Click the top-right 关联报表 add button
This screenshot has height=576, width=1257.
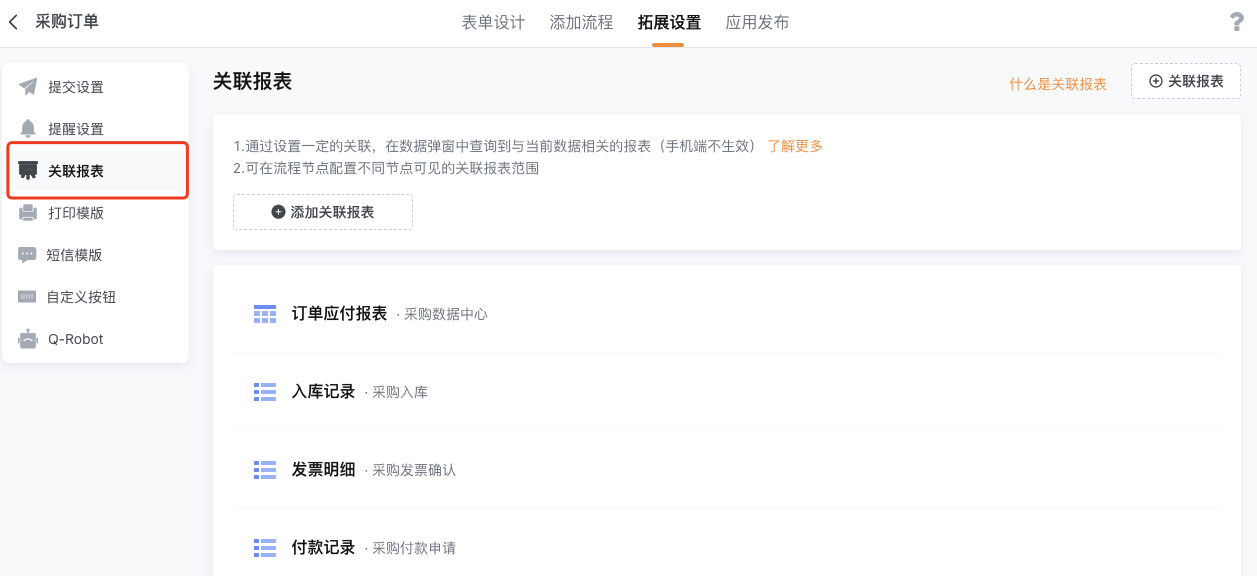click(x=1186, y=81)
